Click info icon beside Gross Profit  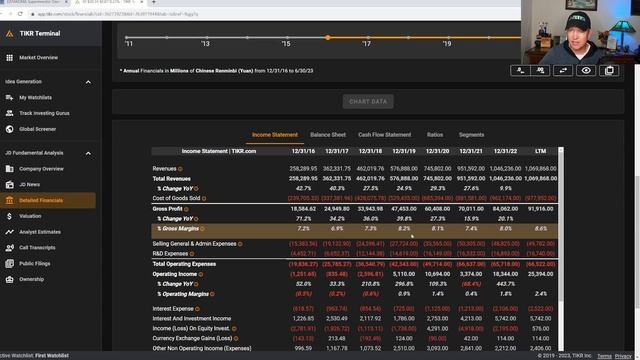pos(186,209)
